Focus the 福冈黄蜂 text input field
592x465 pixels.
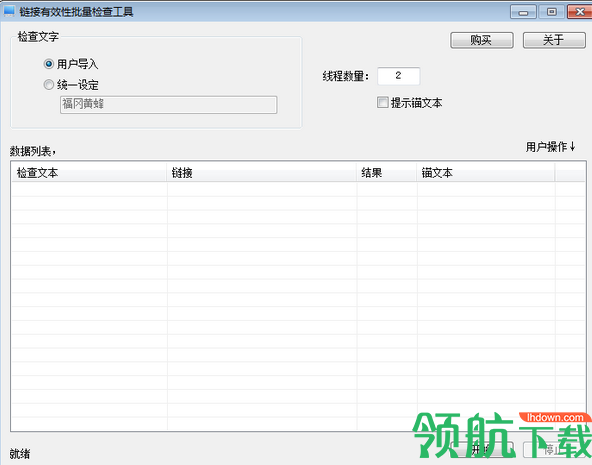click(x=168, y=105)
